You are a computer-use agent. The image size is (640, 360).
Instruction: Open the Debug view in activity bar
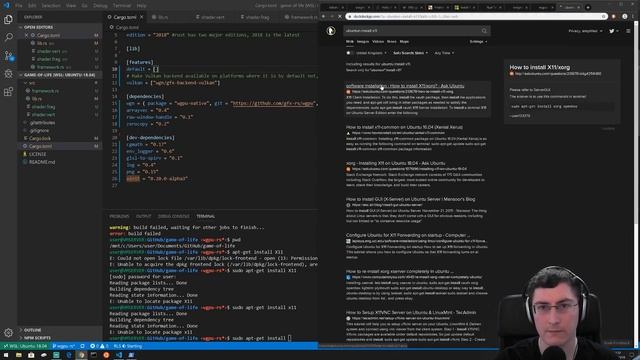pyautogui.click(x=8, y=74)
